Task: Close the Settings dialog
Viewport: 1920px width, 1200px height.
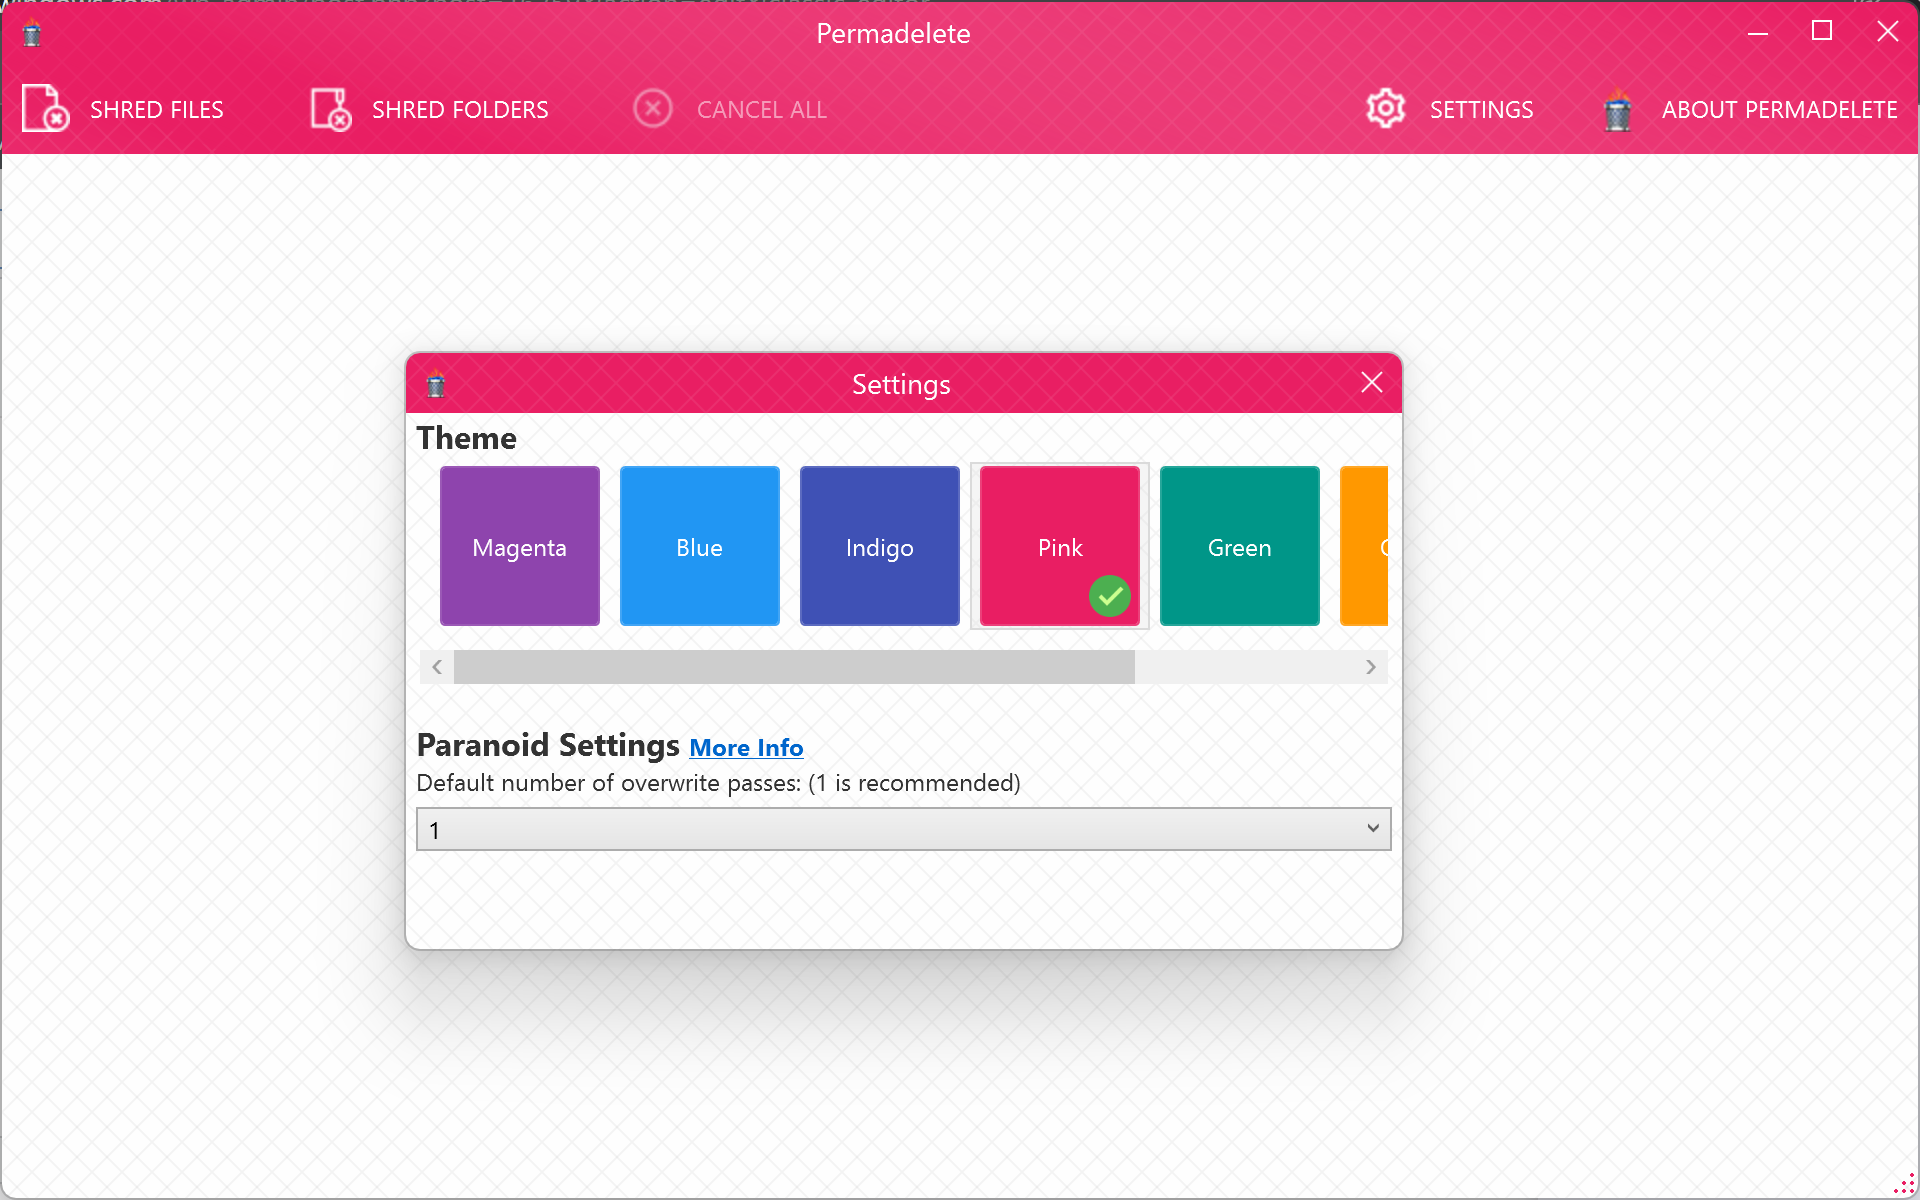Action: (x=1372, y=383)
